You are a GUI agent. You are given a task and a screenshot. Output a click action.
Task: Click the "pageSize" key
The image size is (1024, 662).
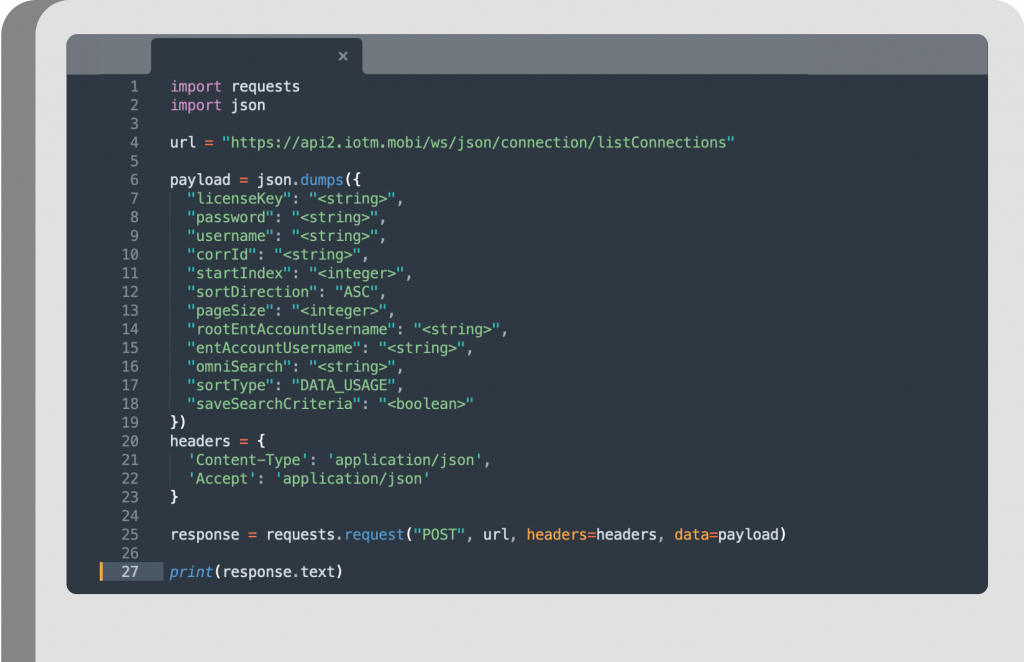coord(231,311)
